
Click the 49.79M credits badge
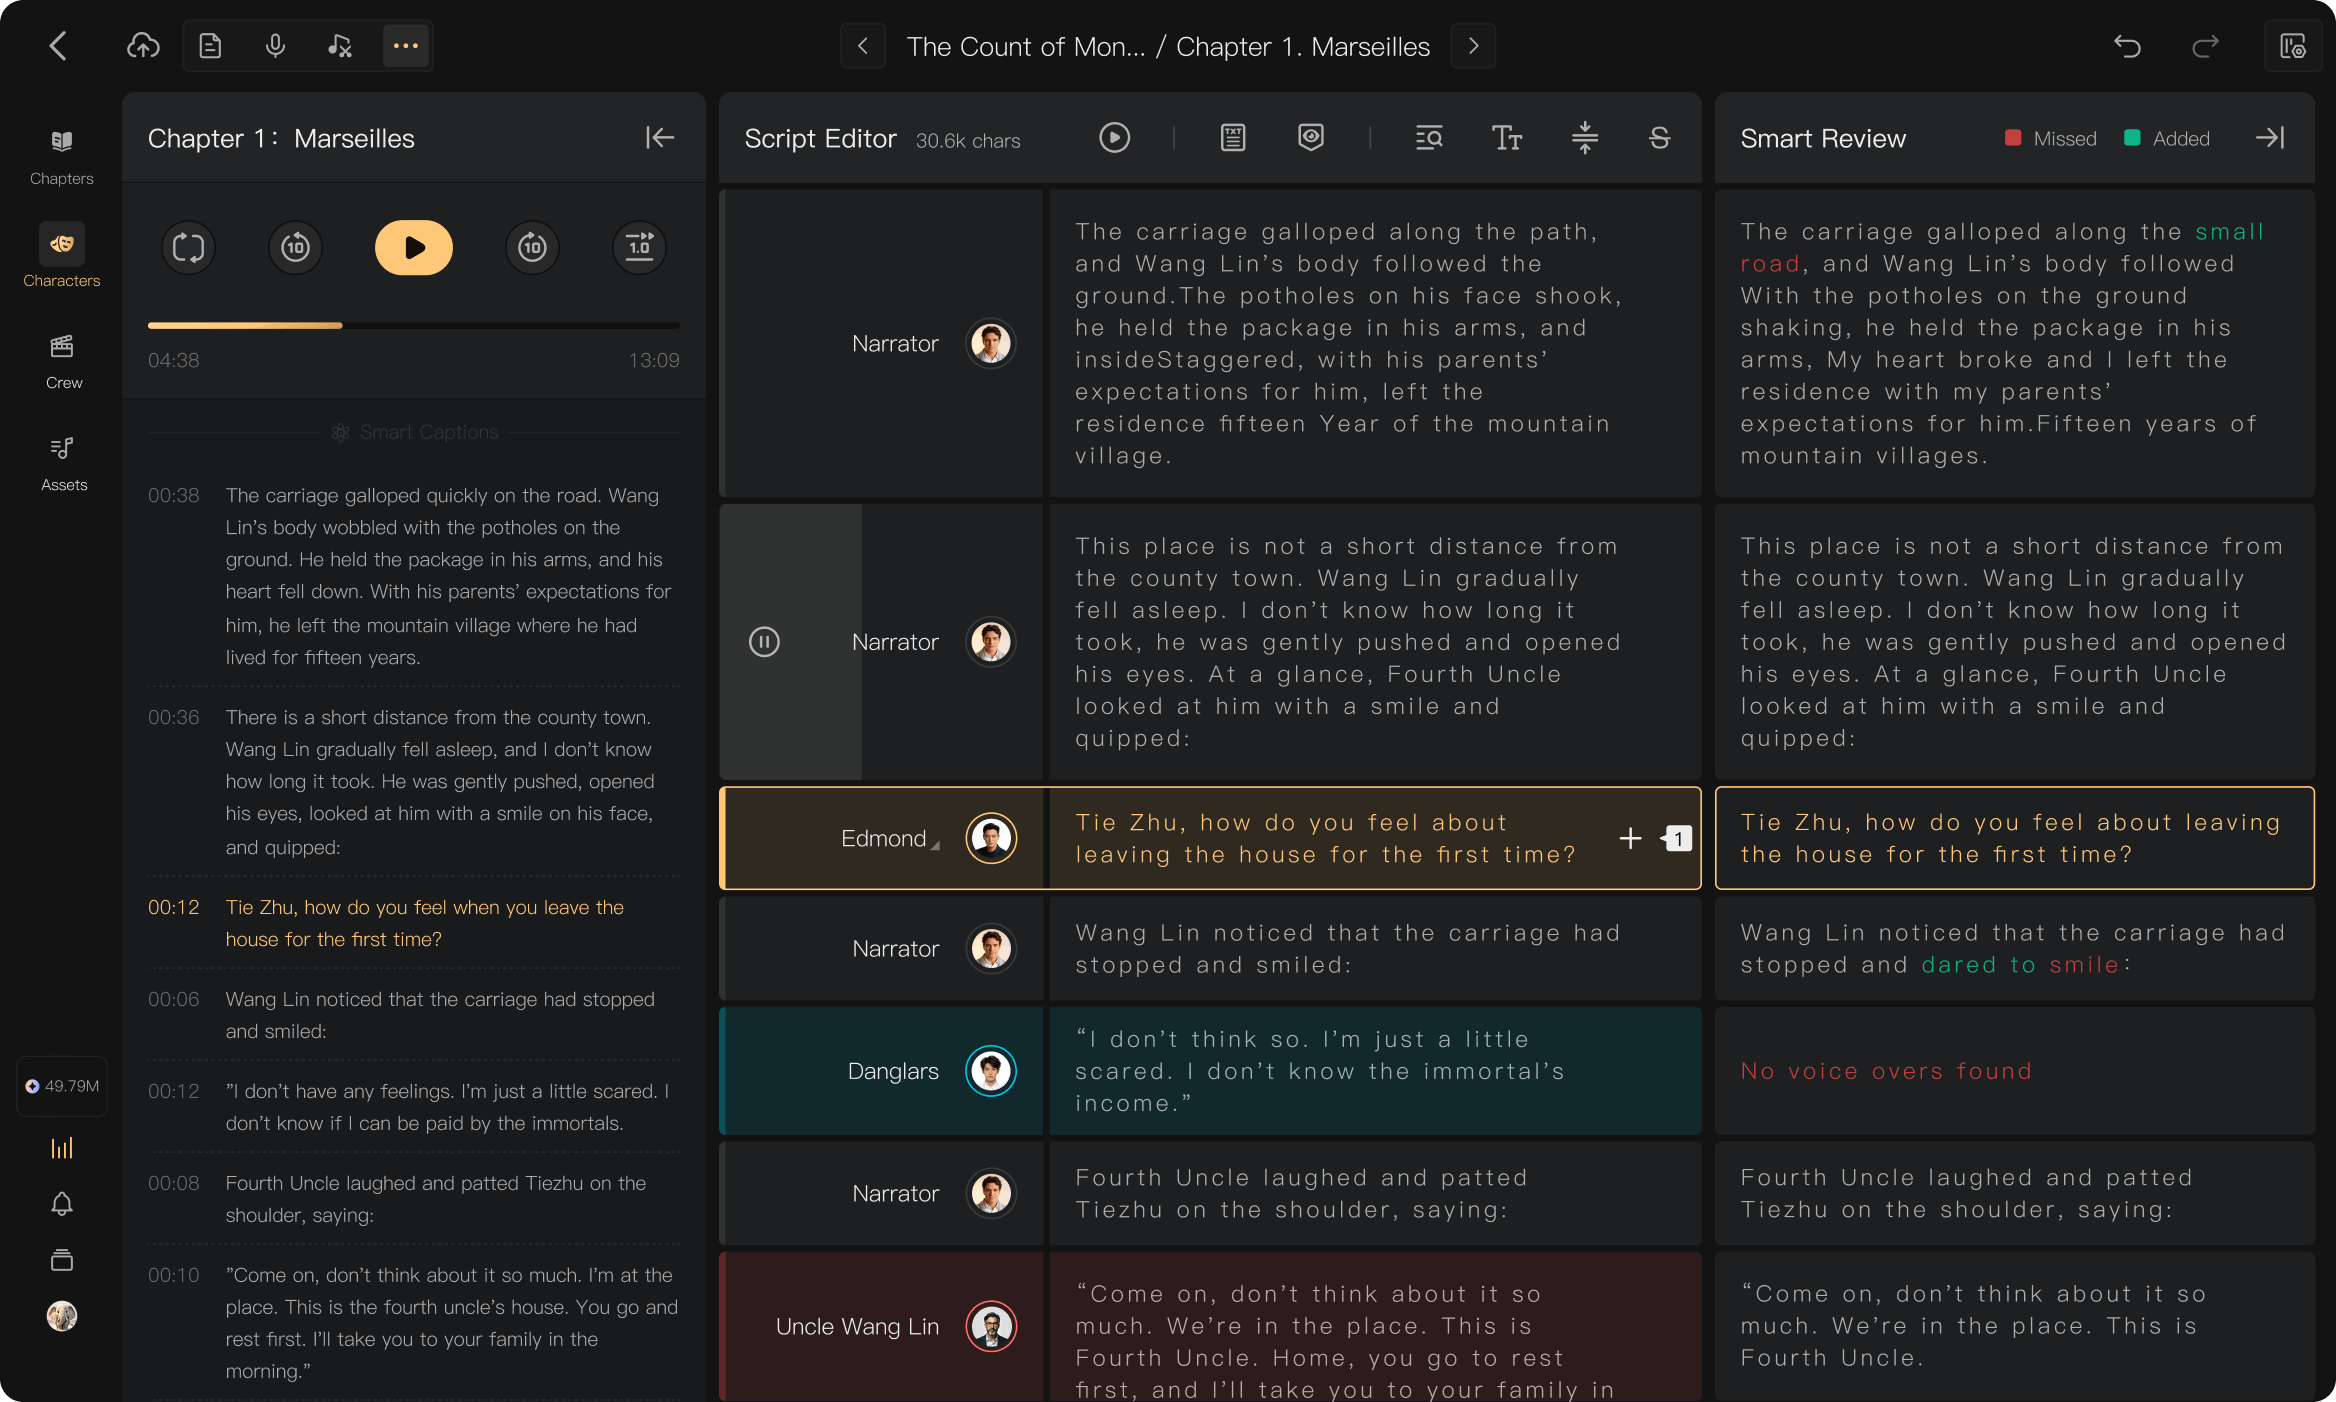pyautogui.click(x=62, y=1086)
